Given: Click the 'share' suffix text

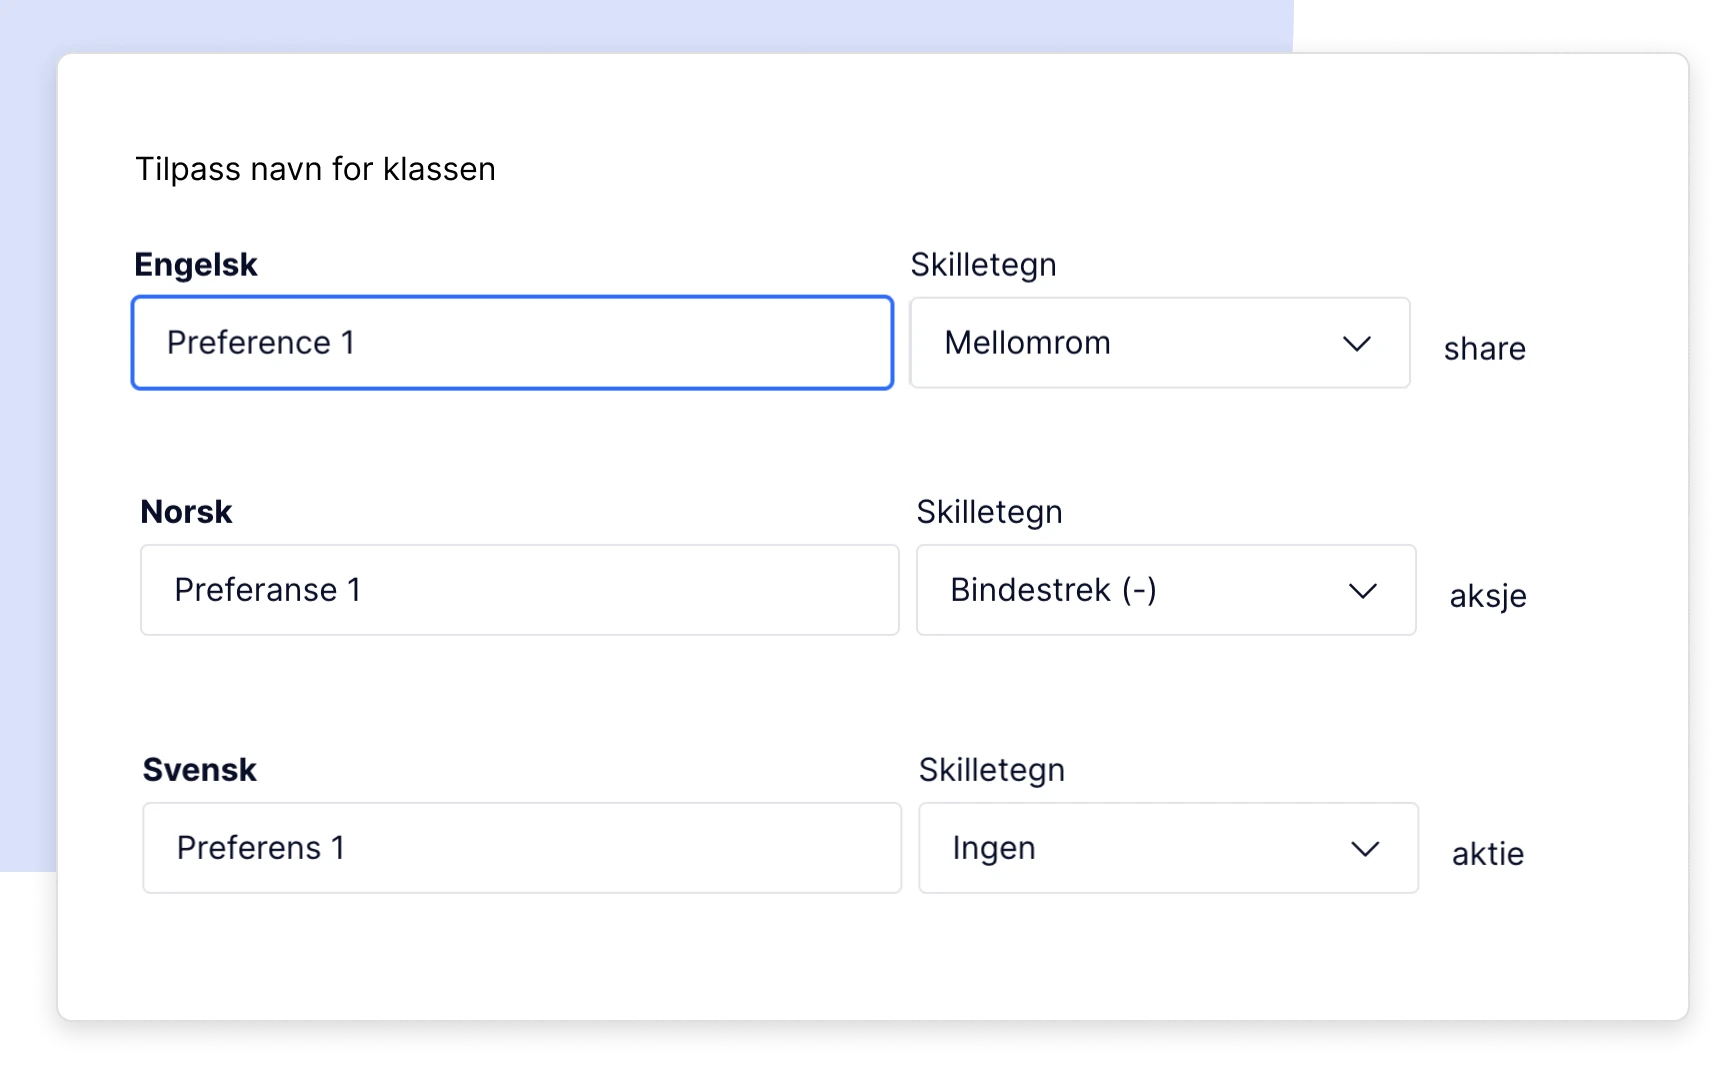Looking at the screenshot, I should tap(1484, 349).
